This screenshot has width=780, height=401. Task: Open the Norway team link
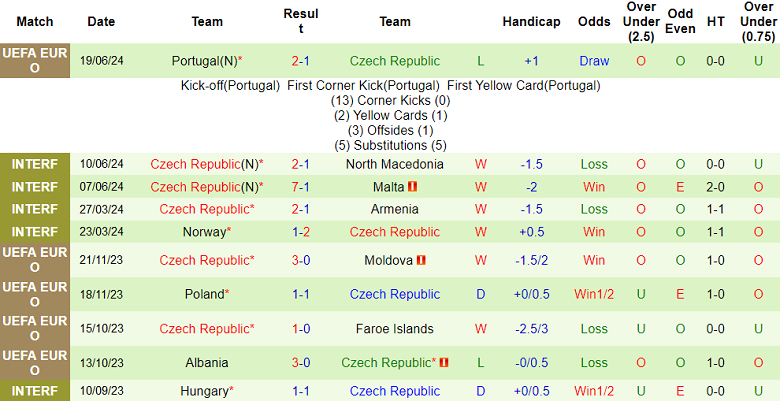click(x=204, y=232)
